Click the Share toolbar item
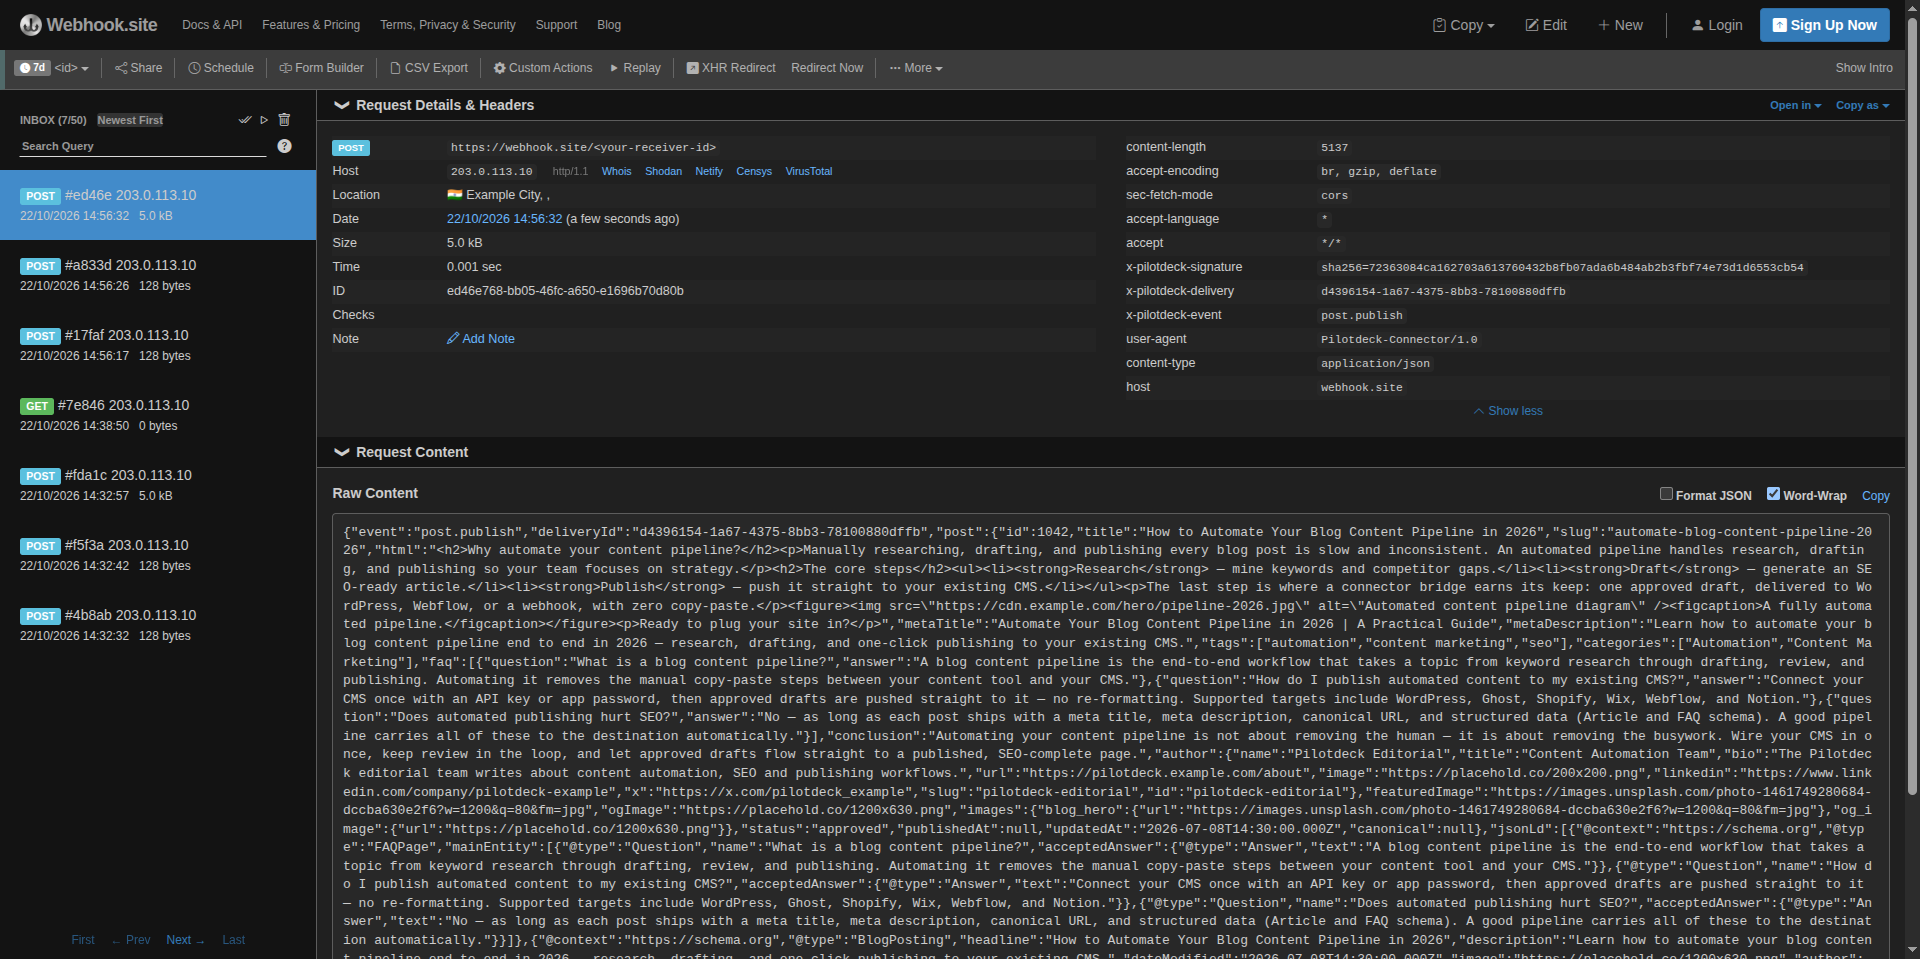Screen dimensions: 1920x959 coord(138,68)
